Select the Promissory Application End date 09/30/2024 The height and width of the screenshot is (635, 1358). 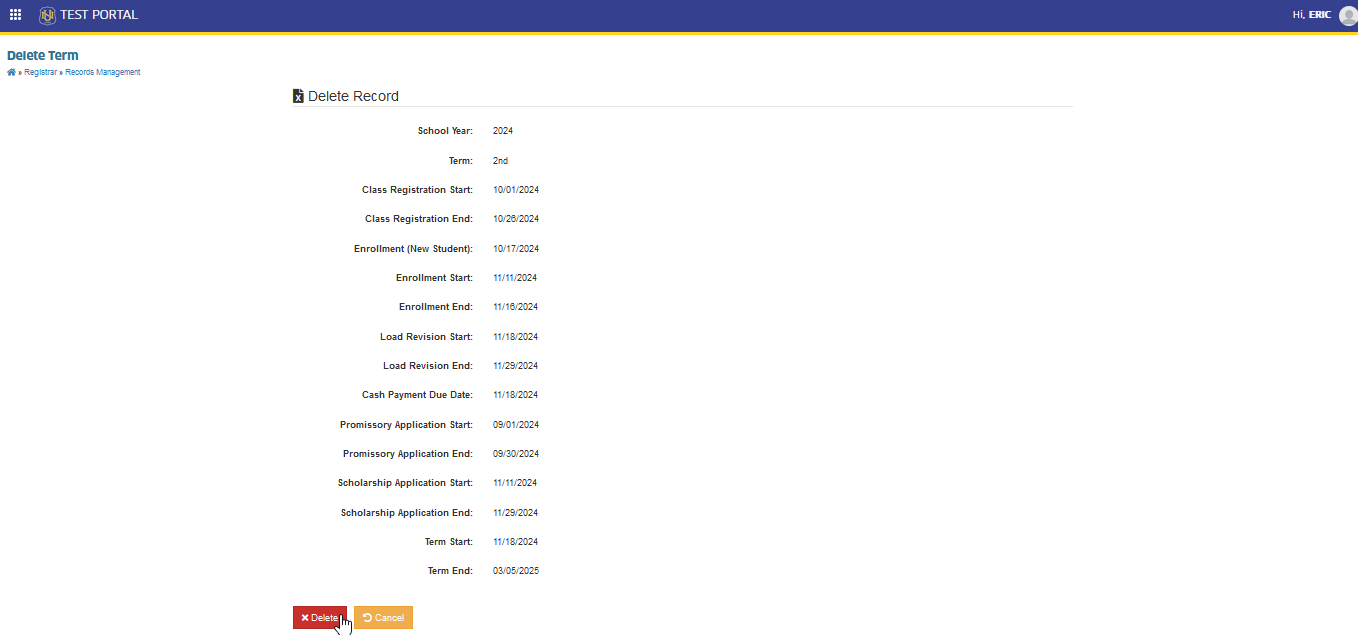tap(516, 454)
